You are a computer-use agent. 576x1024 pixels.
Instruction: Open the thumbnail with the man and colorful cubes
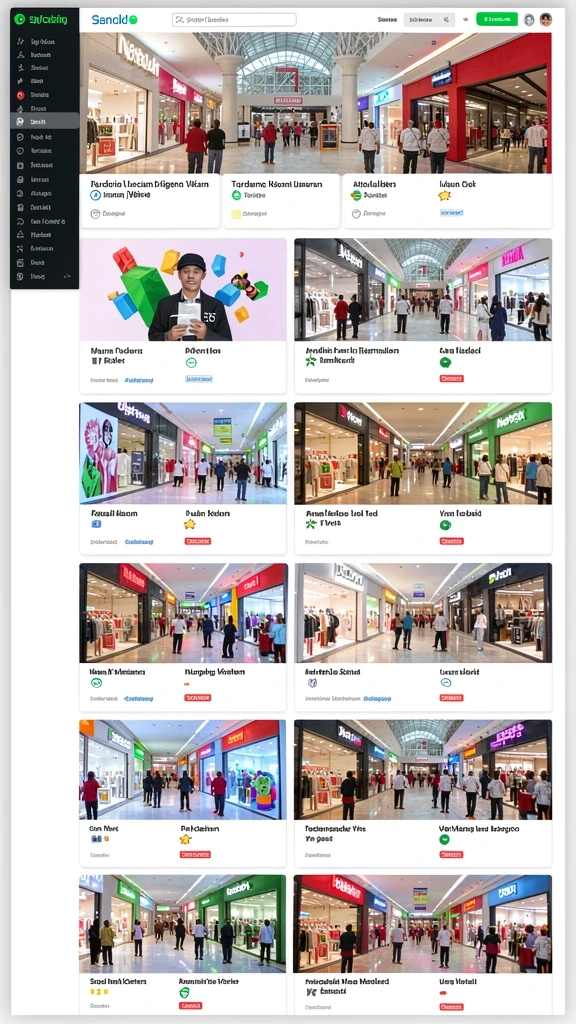tap(183, 290)
